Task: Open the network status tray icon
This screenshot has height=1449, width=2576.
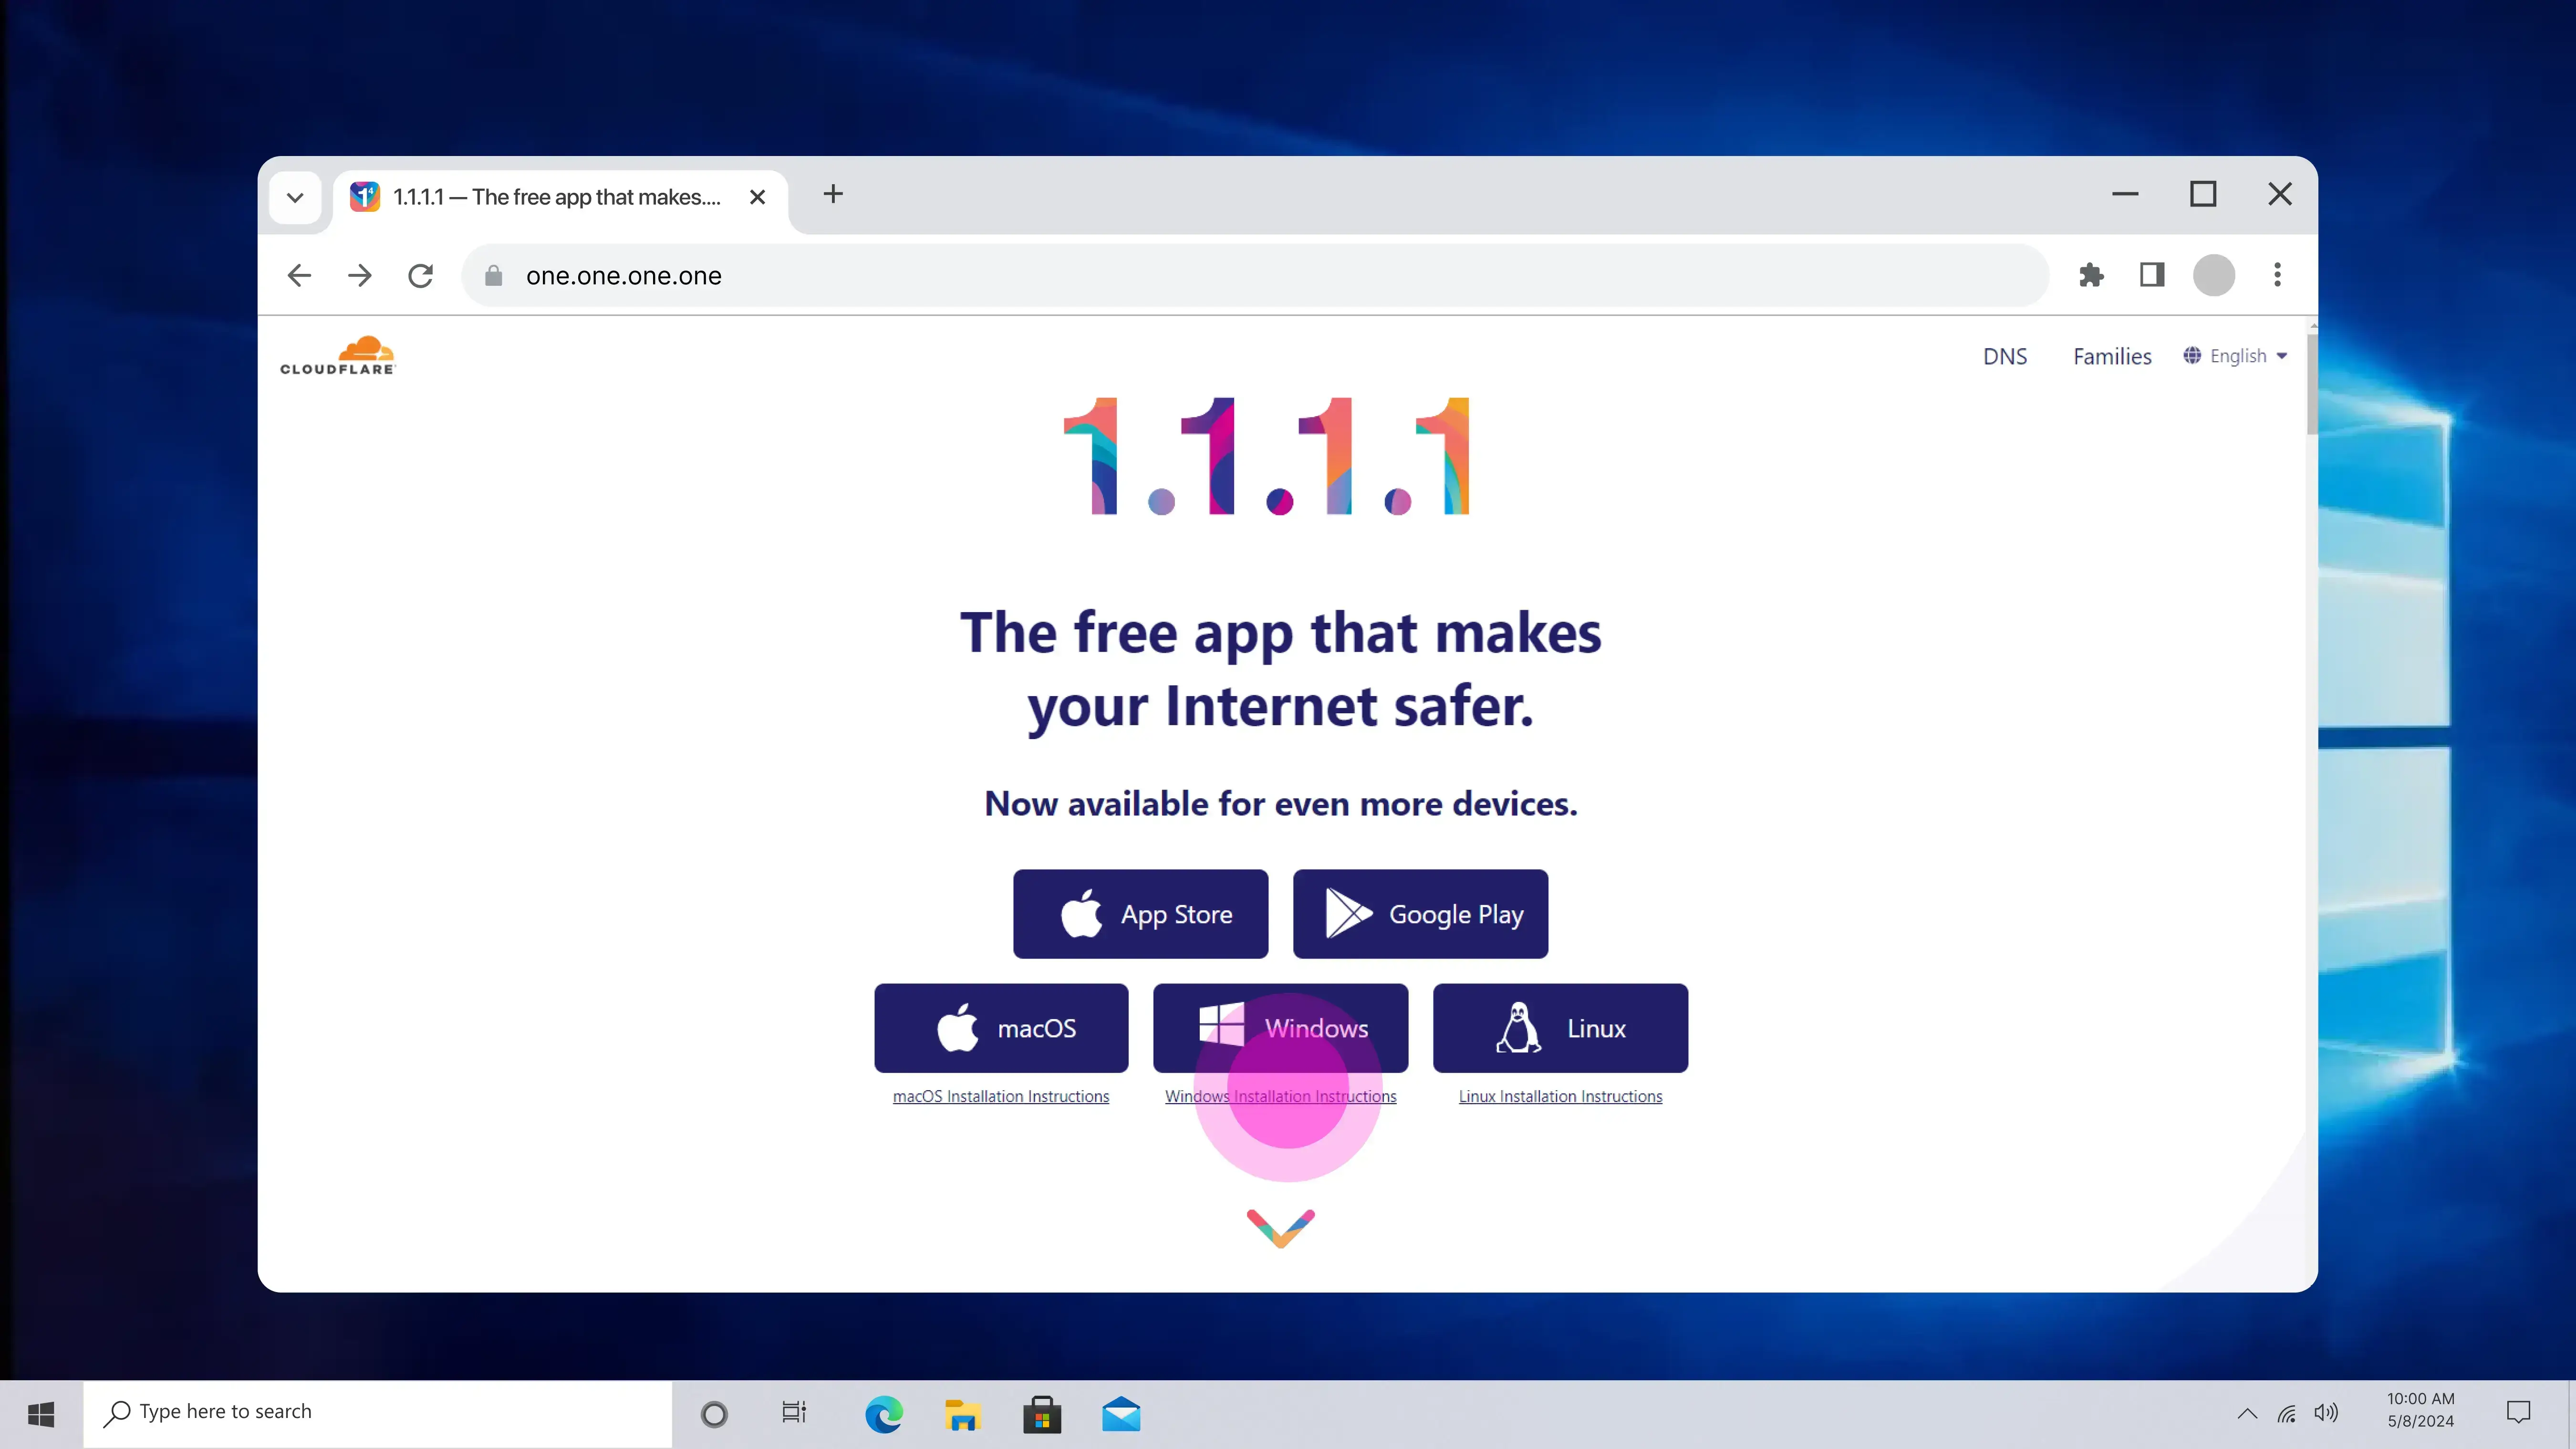Action: pos(2286,1413)
